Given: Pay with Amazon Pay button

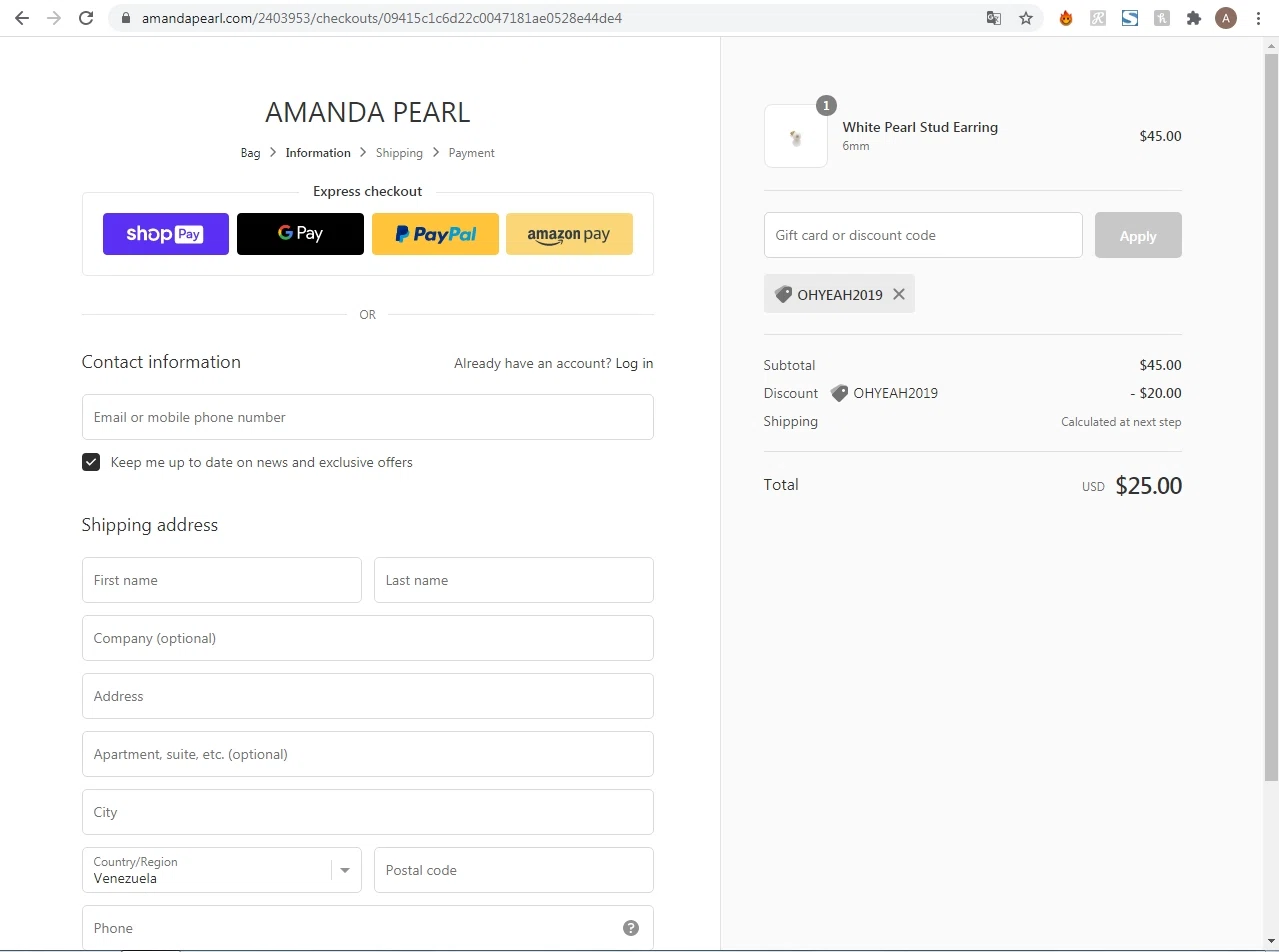Looking at the screenshot, I should click(569, 234).
